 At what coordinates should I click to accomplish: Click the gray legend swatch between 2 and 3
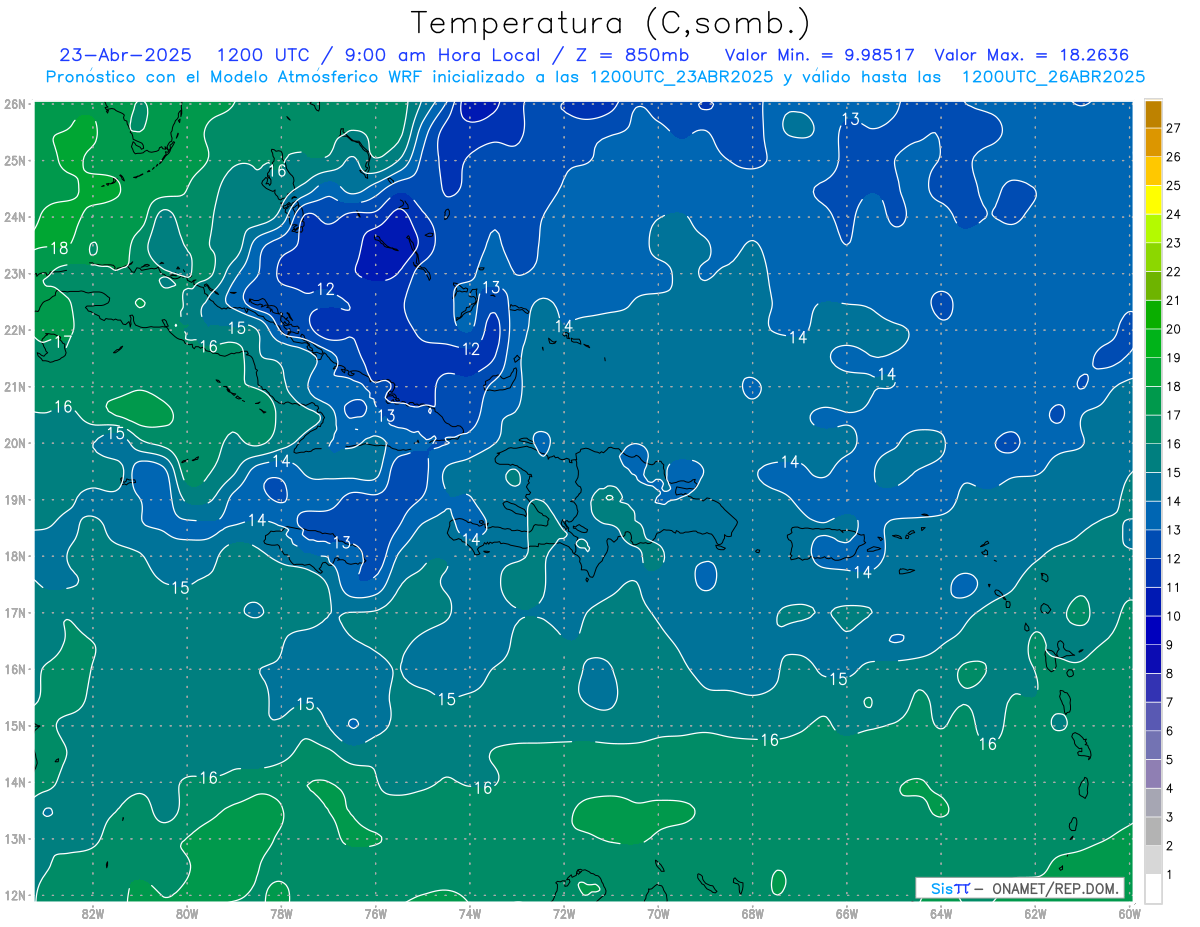pos(1154,832)
